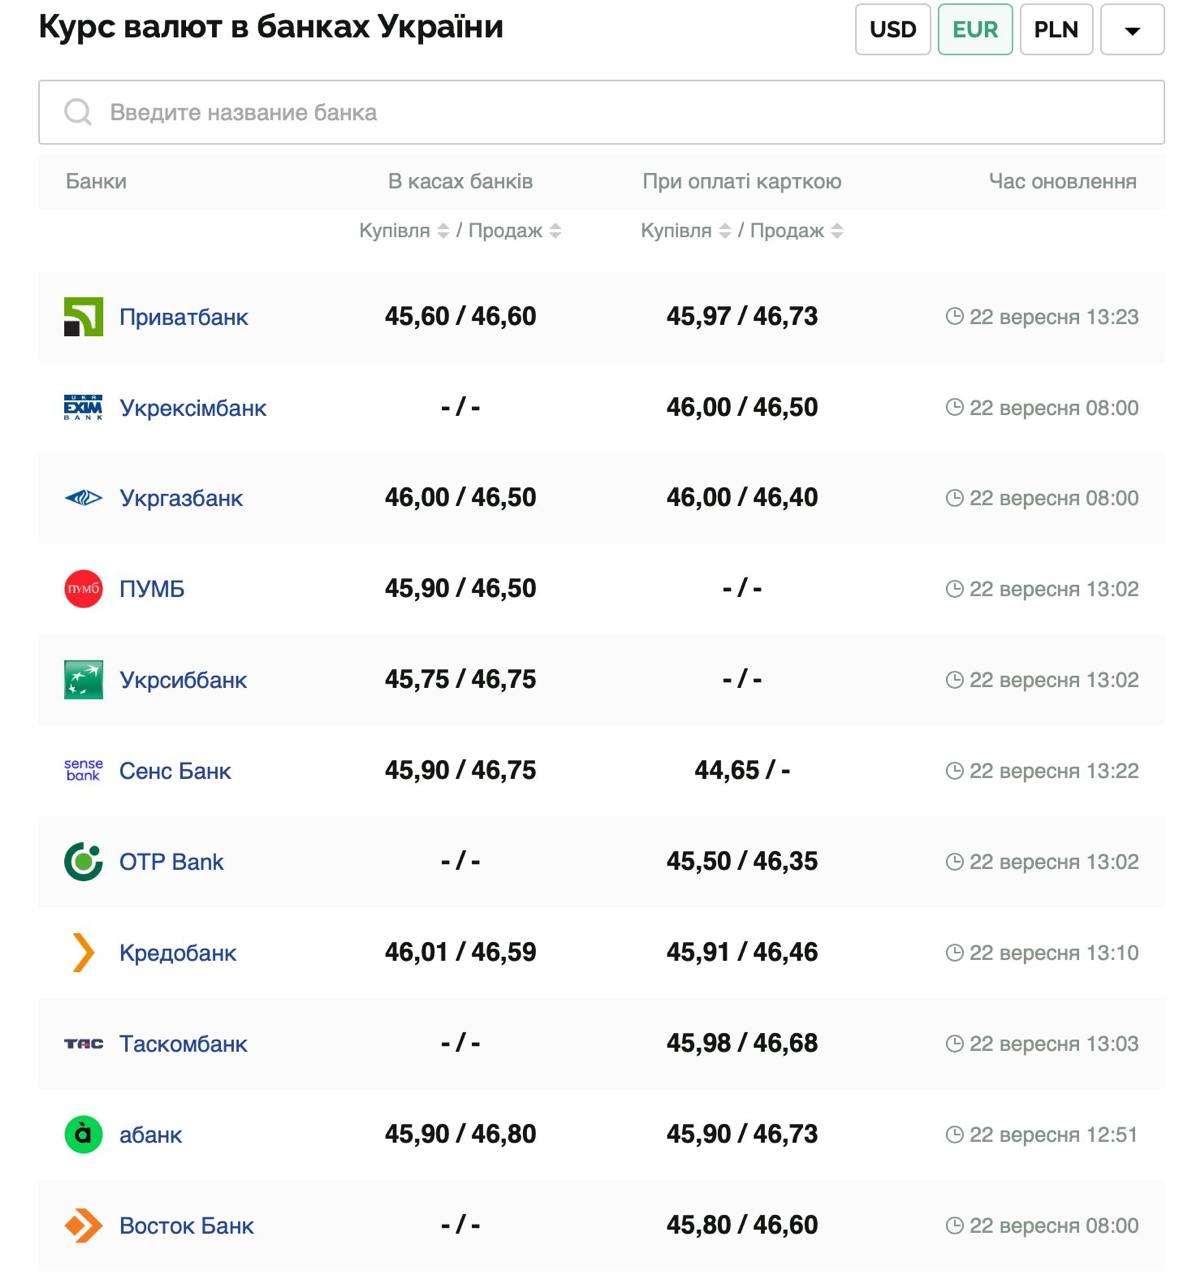Switch currency to PLN
1188x1280 pixels.
point(1055,29)
